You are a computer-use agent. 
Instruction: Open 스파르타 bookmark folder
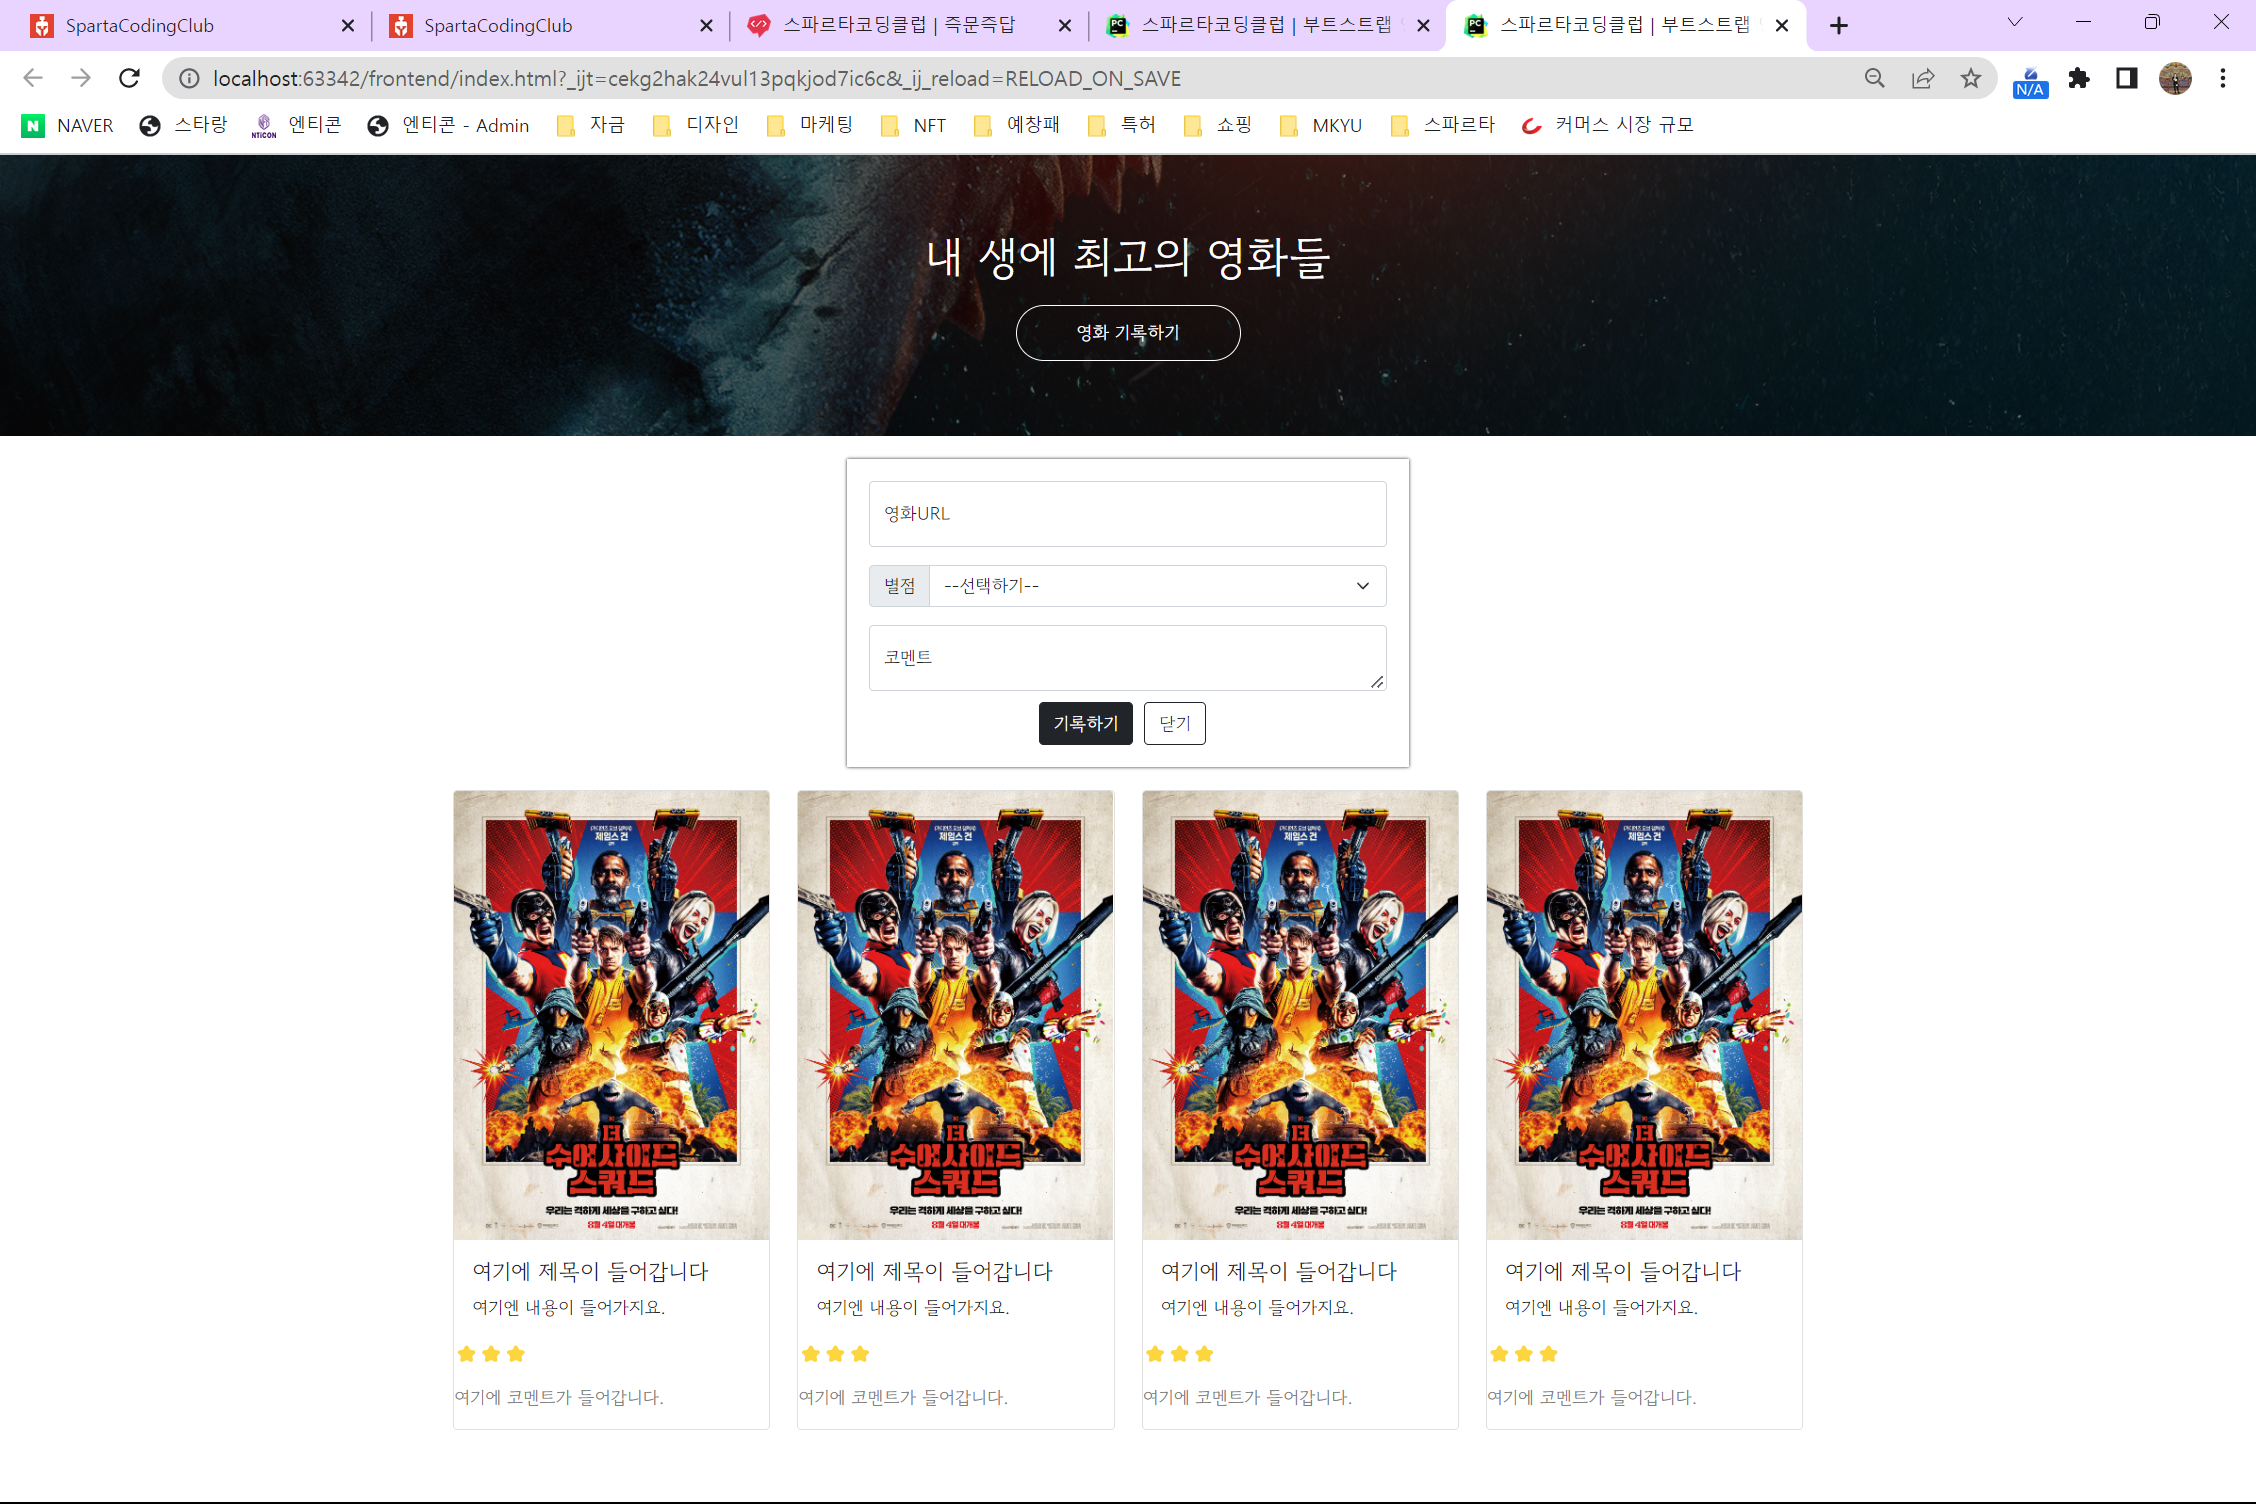coord(1443,125)
